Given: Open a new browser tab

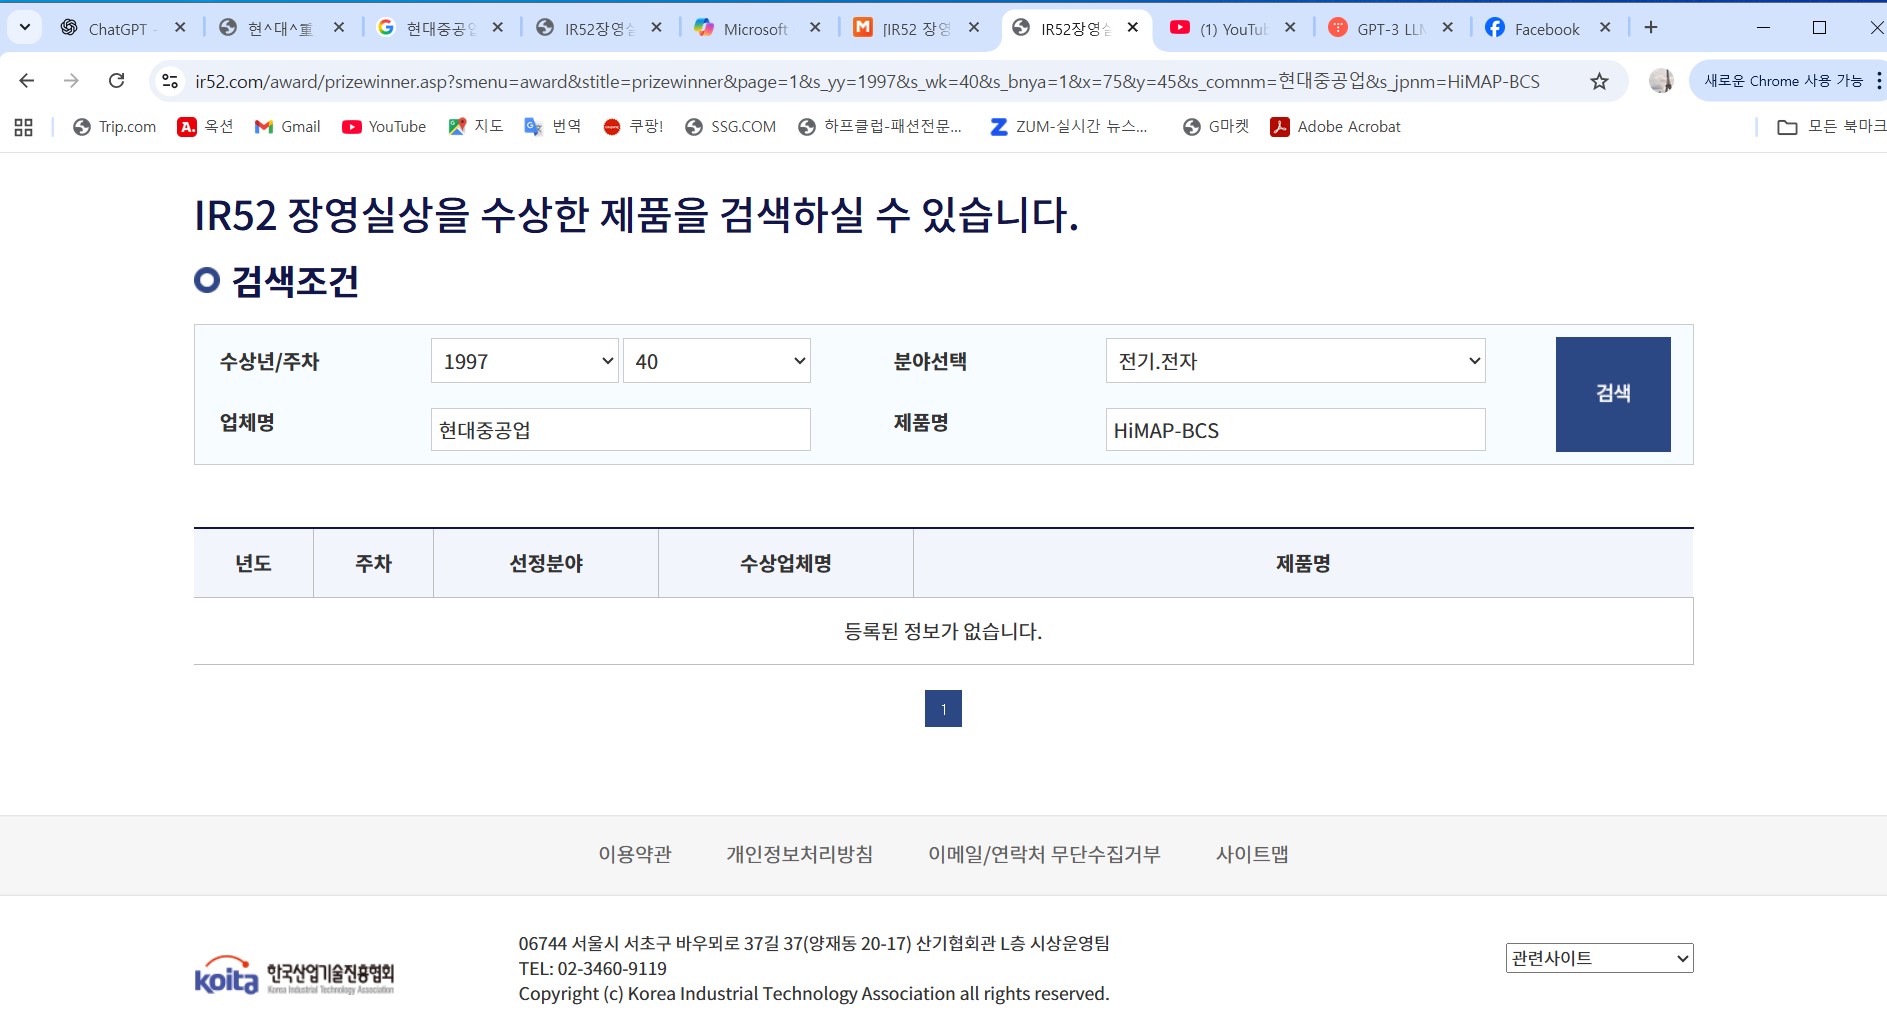Looking at the screenshot, I should [1651, 28].
